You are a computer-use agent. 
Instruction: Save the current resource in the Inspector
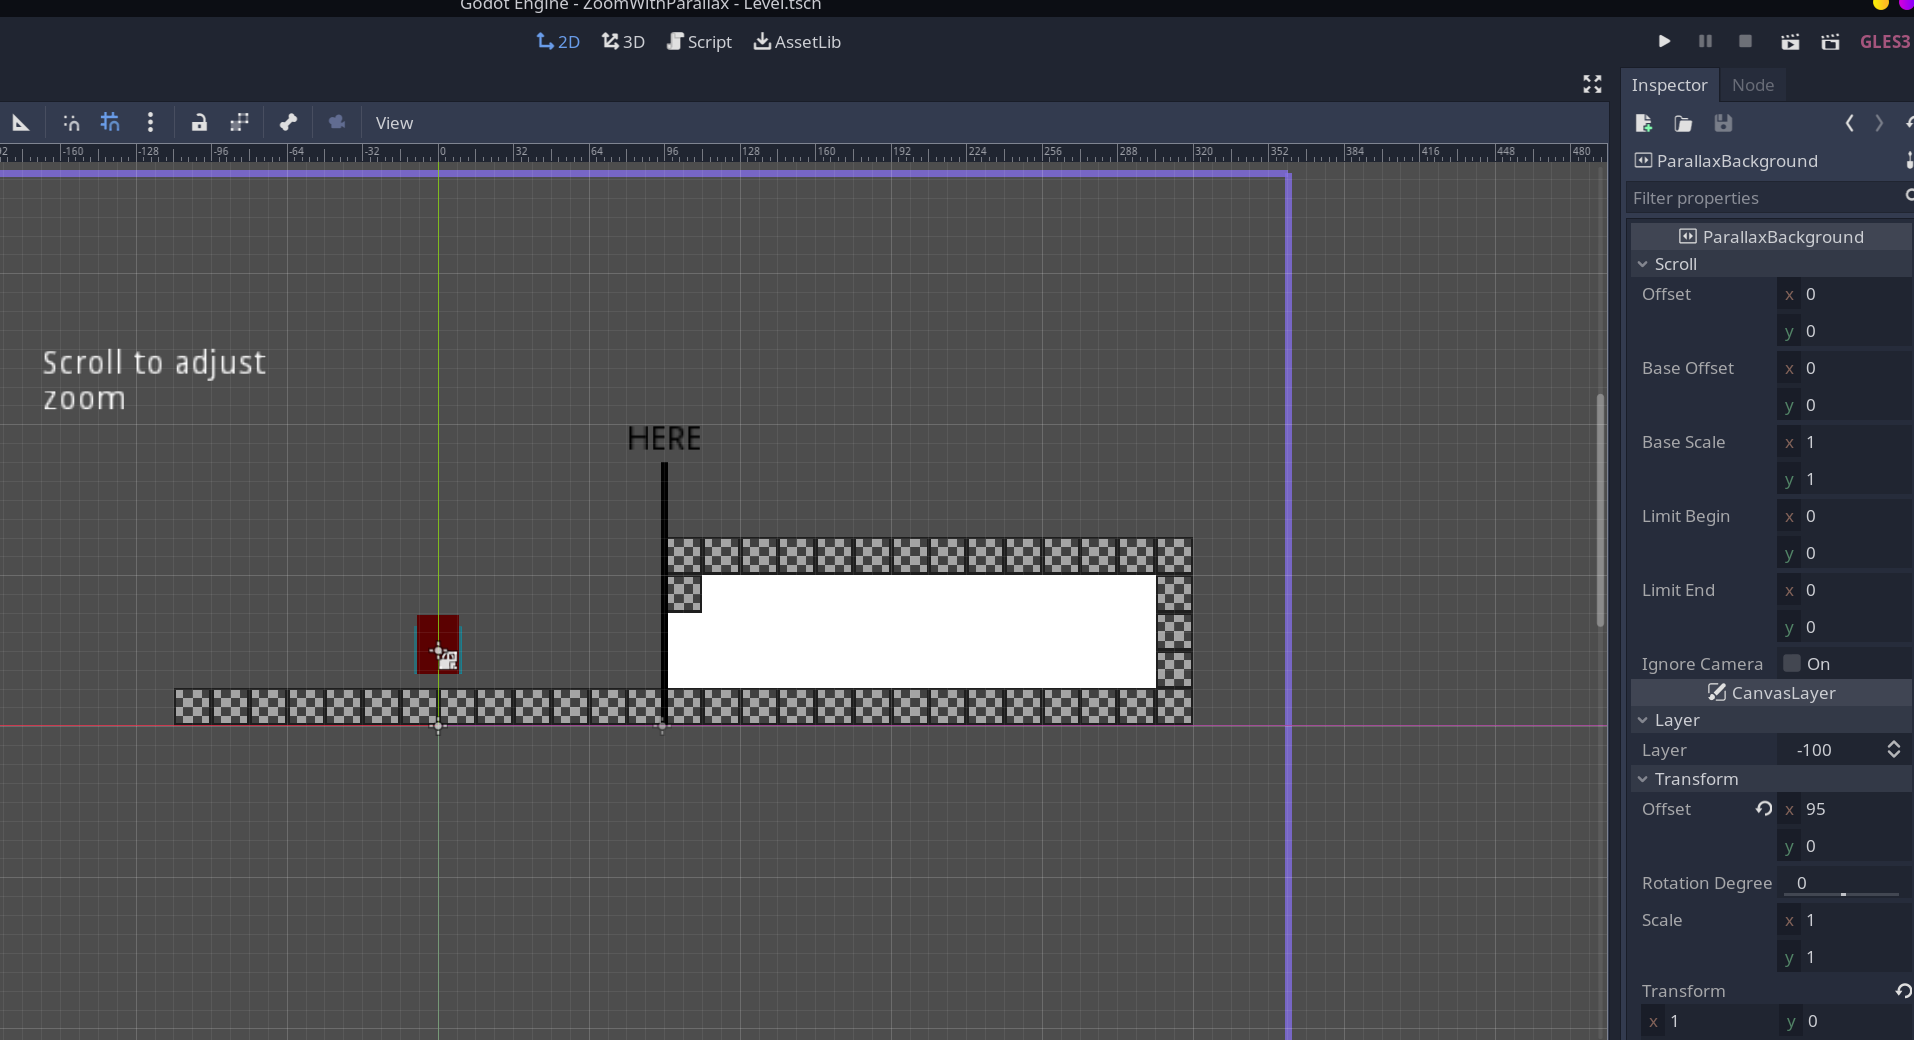pos(1723,123)
